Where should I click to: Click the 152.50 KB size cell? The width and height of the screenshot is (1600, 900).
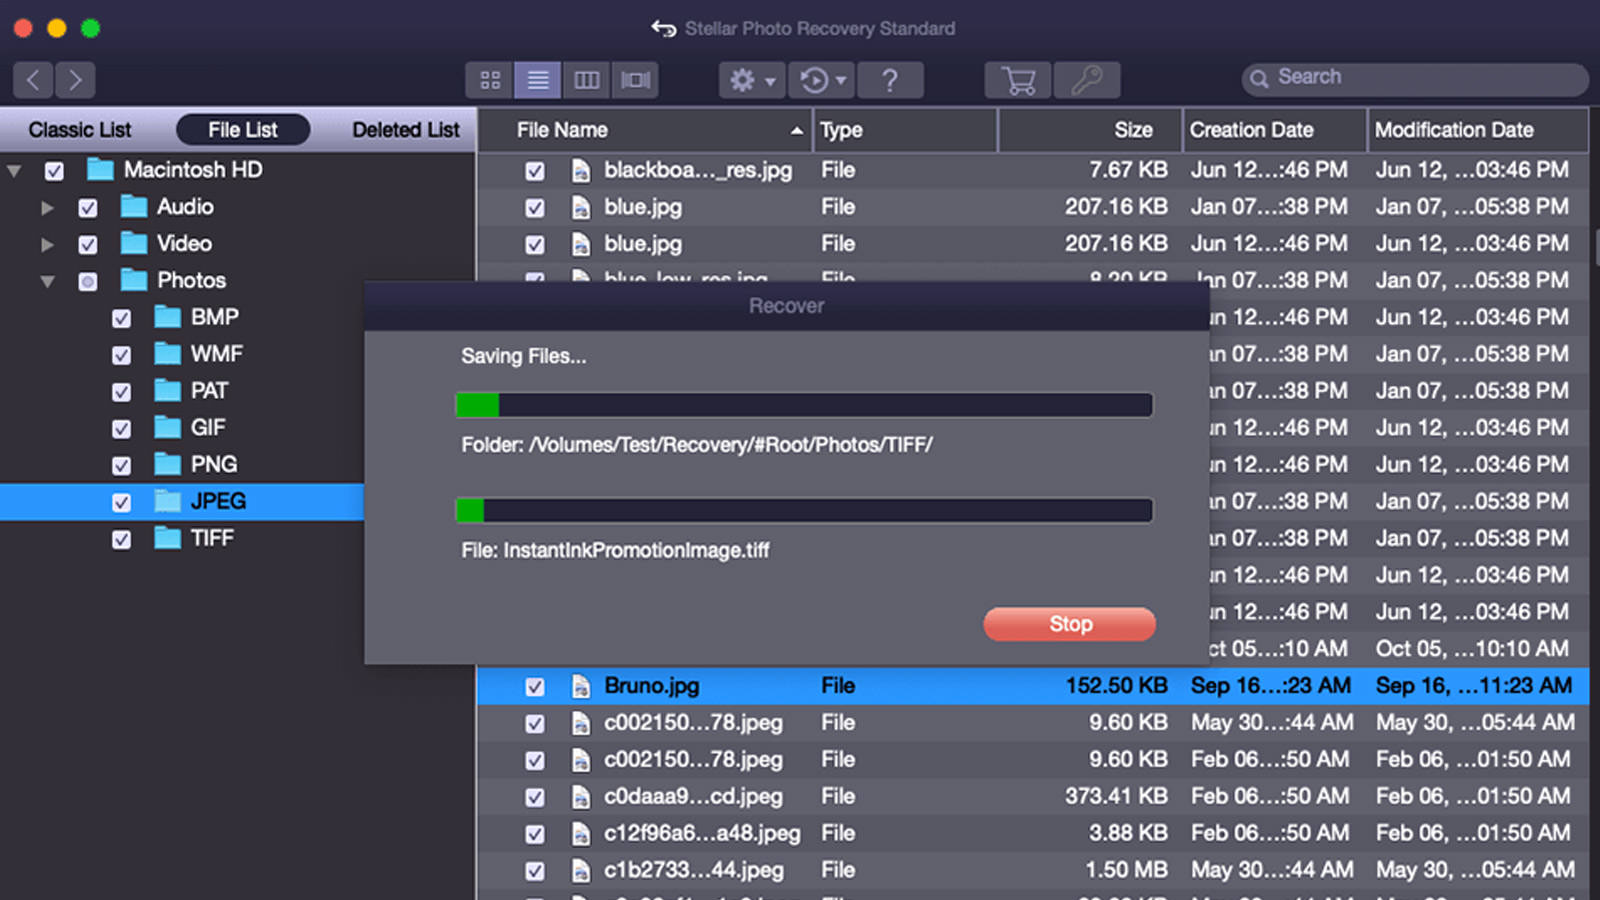pos(1116,686)
